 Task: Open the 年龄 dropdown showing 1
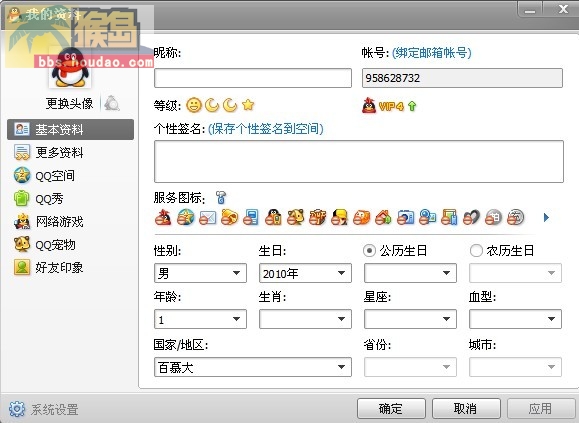(200, 319)
